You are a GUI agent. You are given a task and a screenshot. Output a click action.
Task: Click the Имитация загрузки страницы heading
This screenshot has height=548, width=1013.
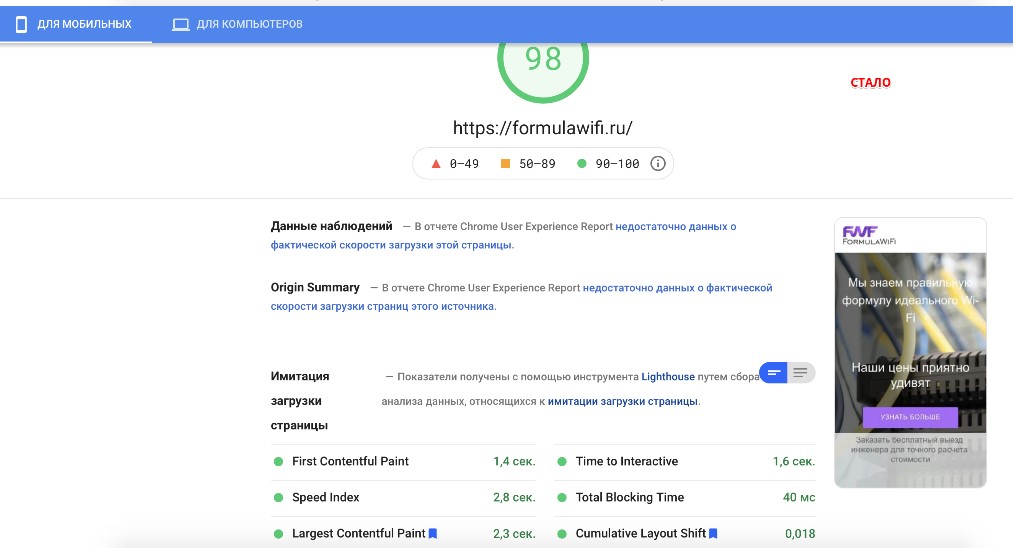point(300,401)
